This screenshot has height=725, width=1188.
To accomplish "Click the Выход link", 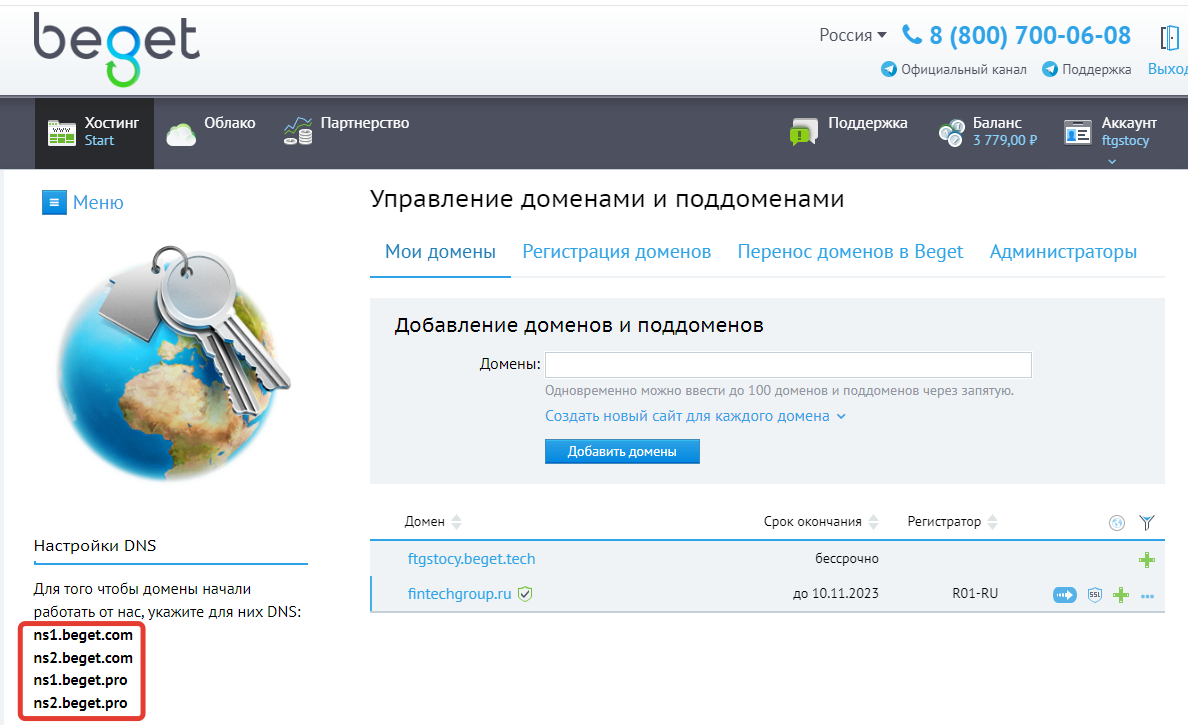I will click(1168, 69).
